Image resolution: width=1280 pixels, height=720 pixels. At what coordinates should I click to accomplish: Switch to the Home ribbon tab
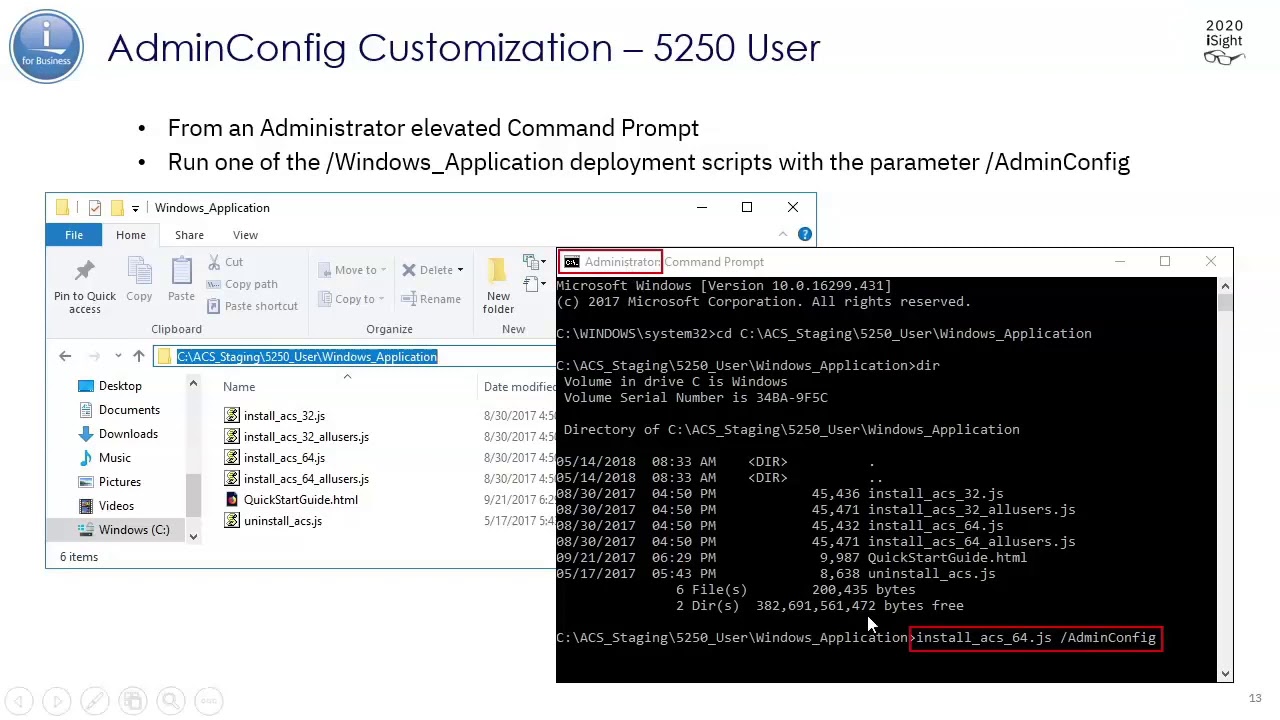(x=130, y=235)
